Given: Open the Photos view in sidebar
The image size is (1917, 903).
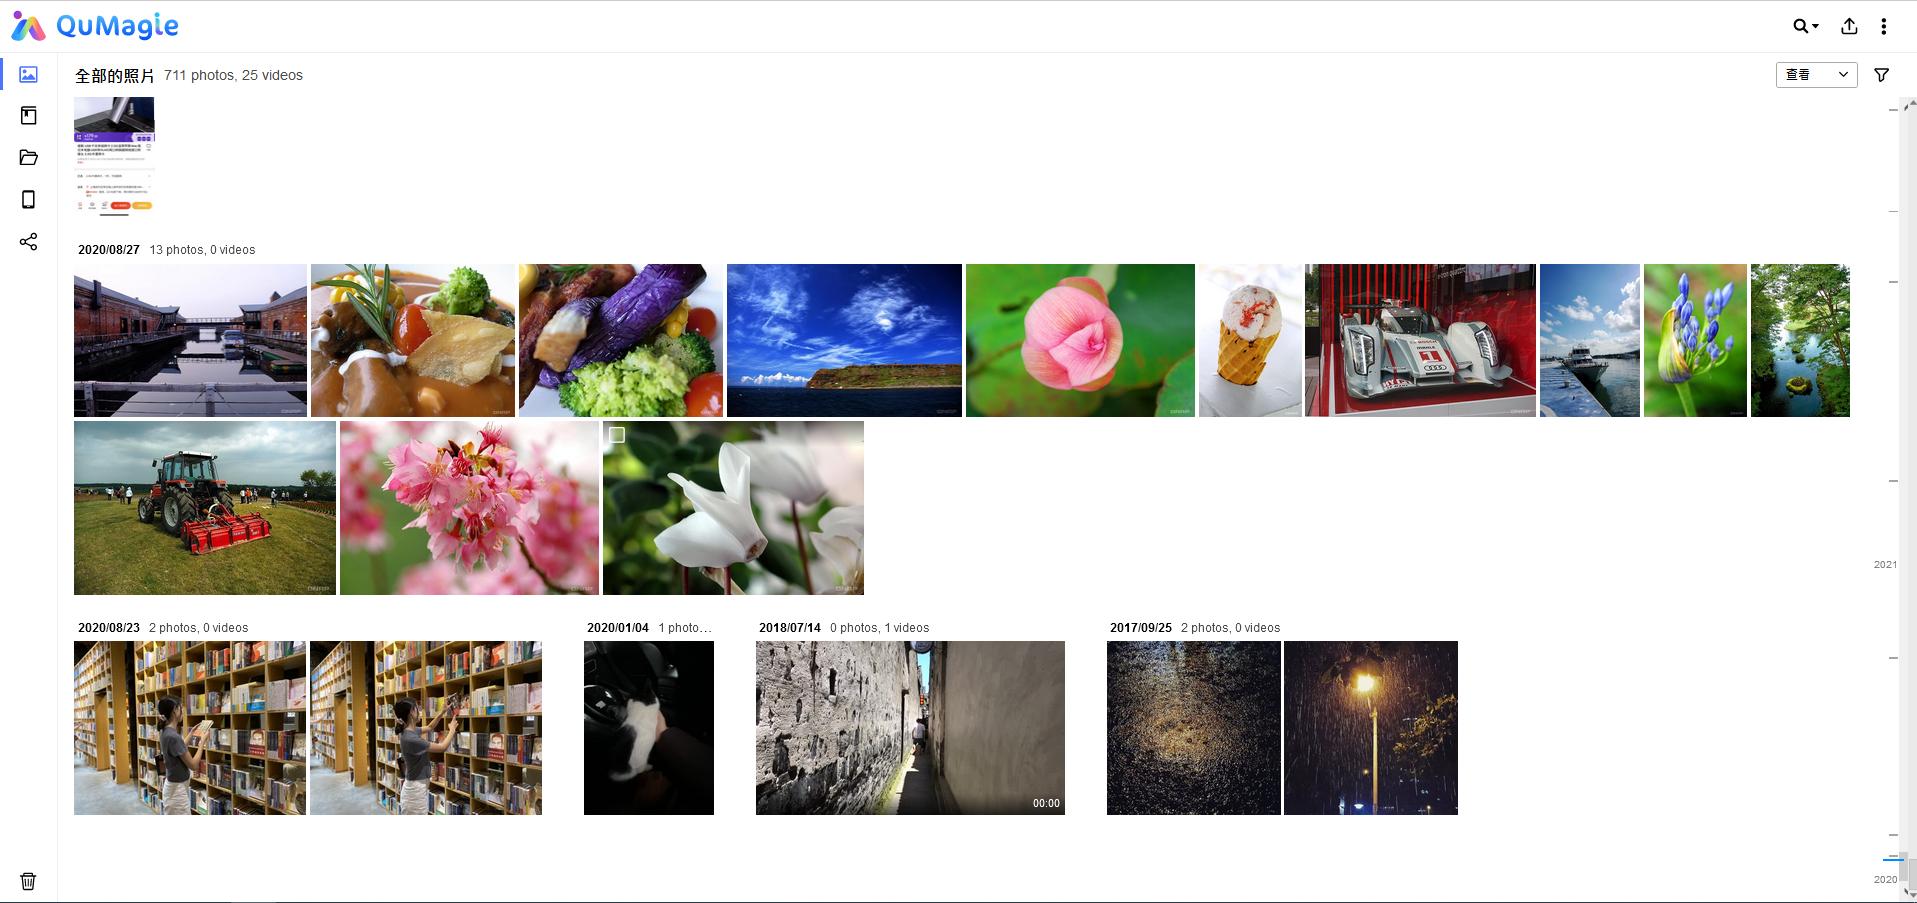Looking at the screenshot, I should (28, 74).
